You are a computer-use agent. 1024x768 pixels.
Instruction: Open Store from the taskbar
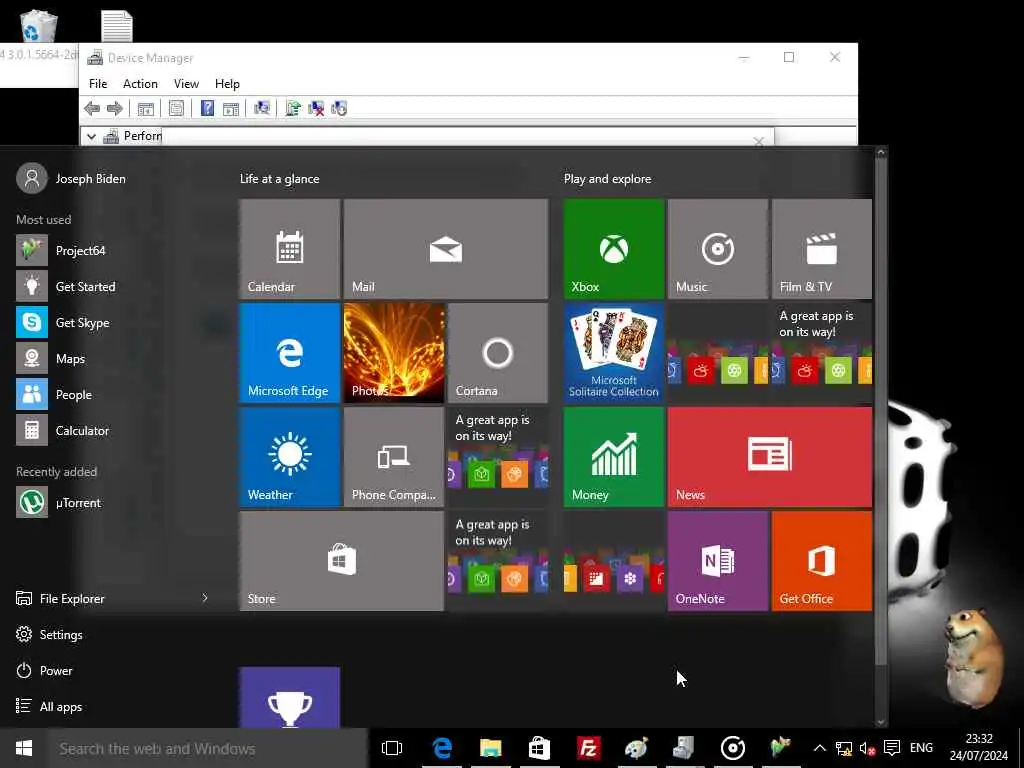[x=539, y=748]
